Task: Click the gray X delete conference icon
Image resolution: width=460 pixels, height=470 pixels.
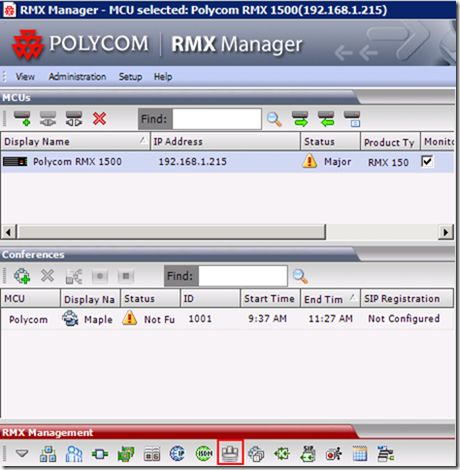Action: click(x=48, y=276)
